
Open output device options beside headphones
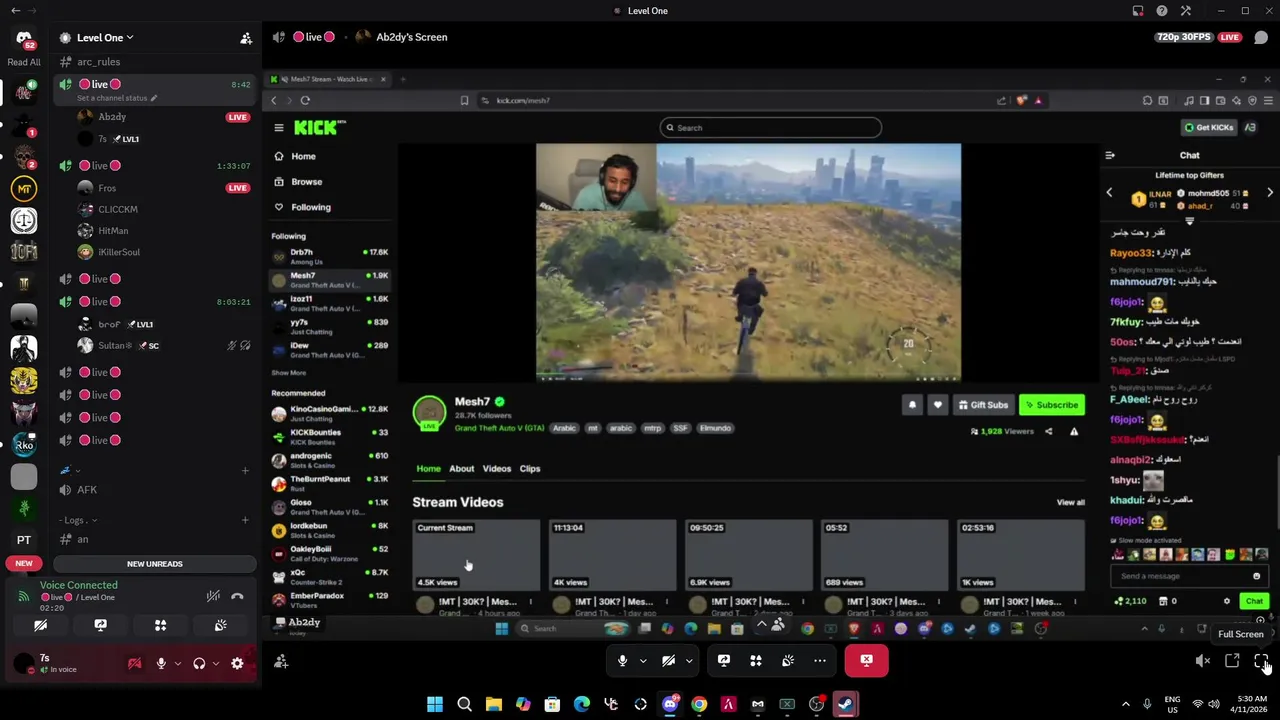point(215,663)
